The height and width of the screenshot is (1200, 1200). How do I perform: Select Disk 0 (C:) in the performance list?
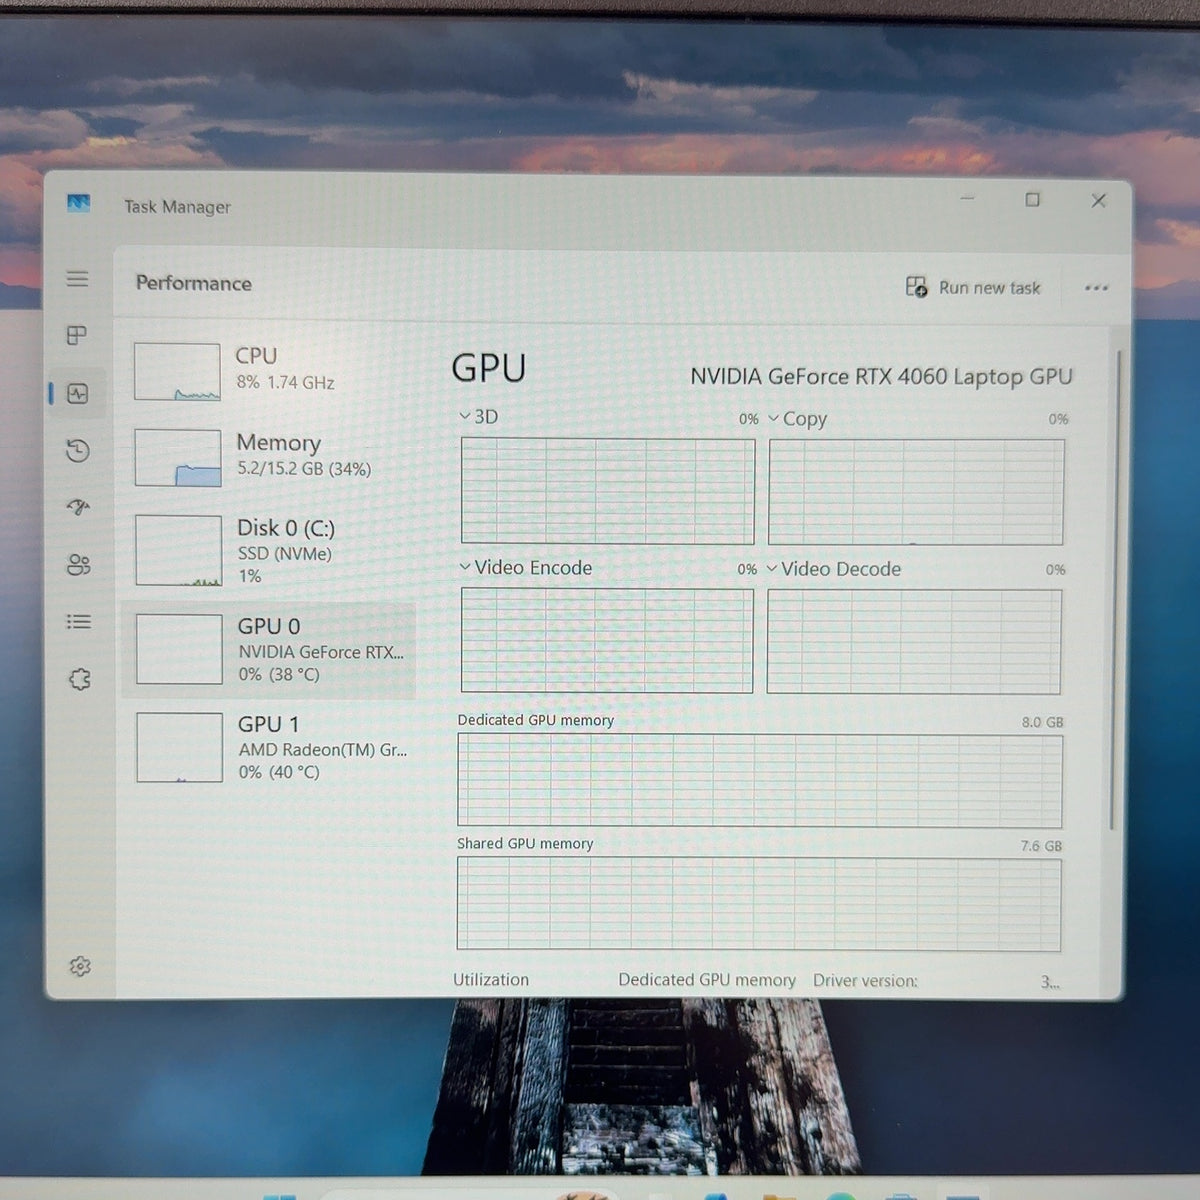(x=270, y=551)
